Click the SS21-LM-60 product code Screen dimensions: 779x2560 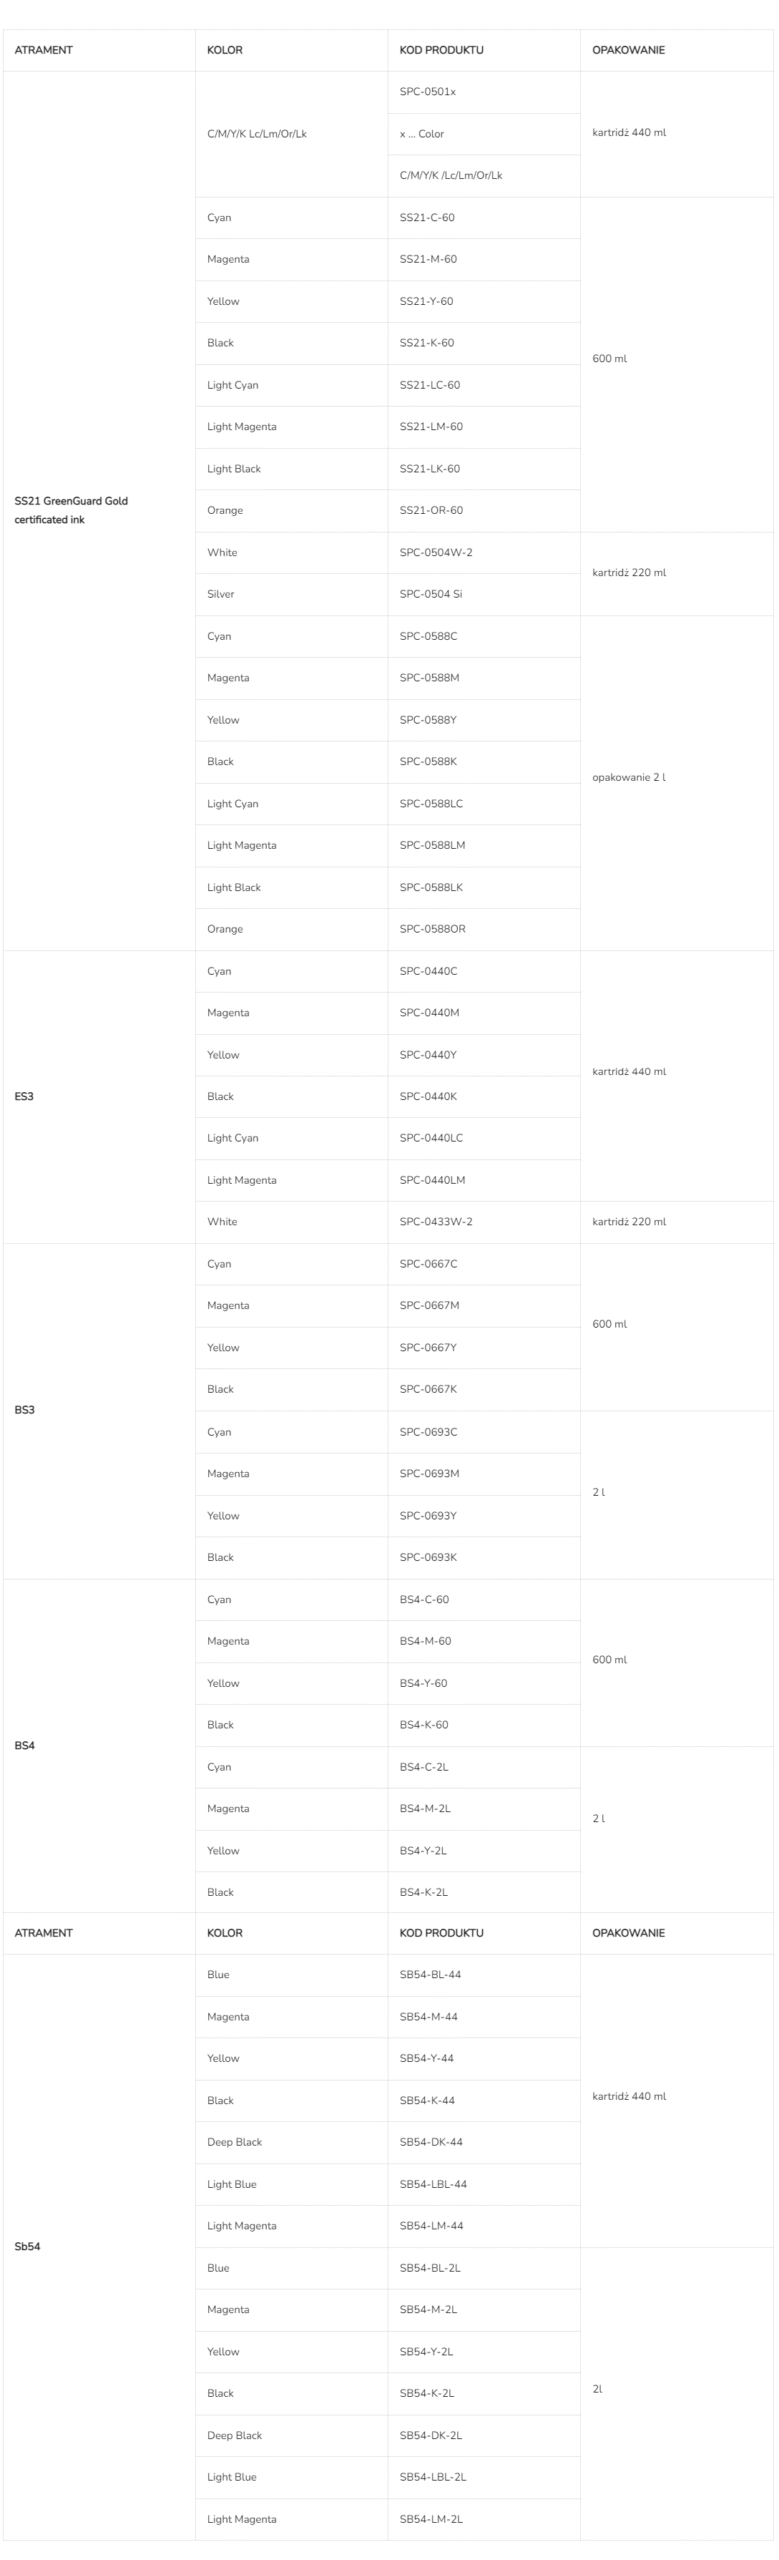431,427
